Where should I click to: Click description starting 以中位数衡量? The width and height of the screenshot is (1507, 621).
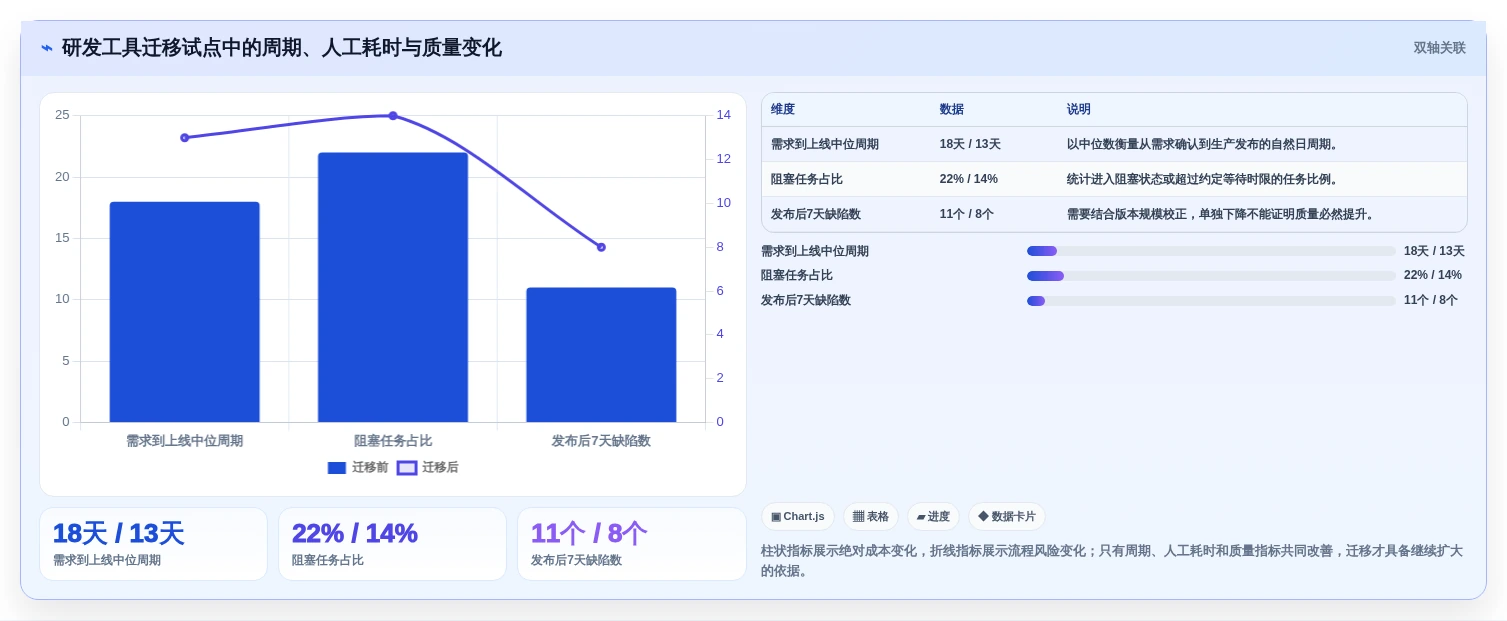click(1204, 144)
